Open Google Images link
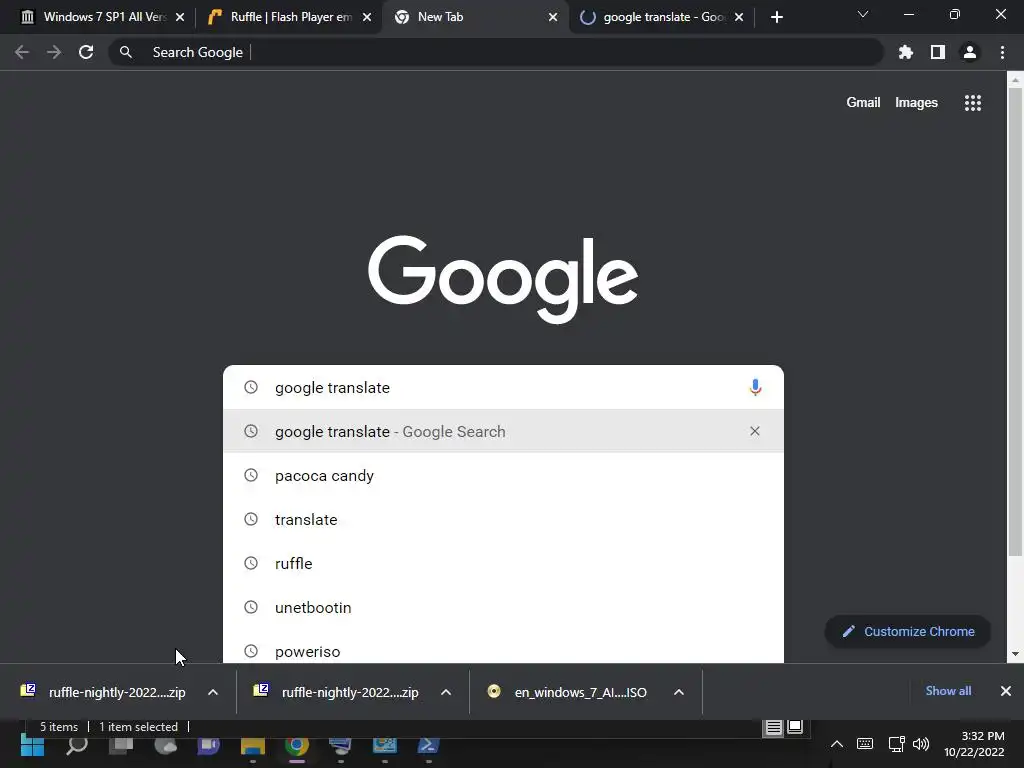This screenshot has width=1024, height=768. click(916, 103)
